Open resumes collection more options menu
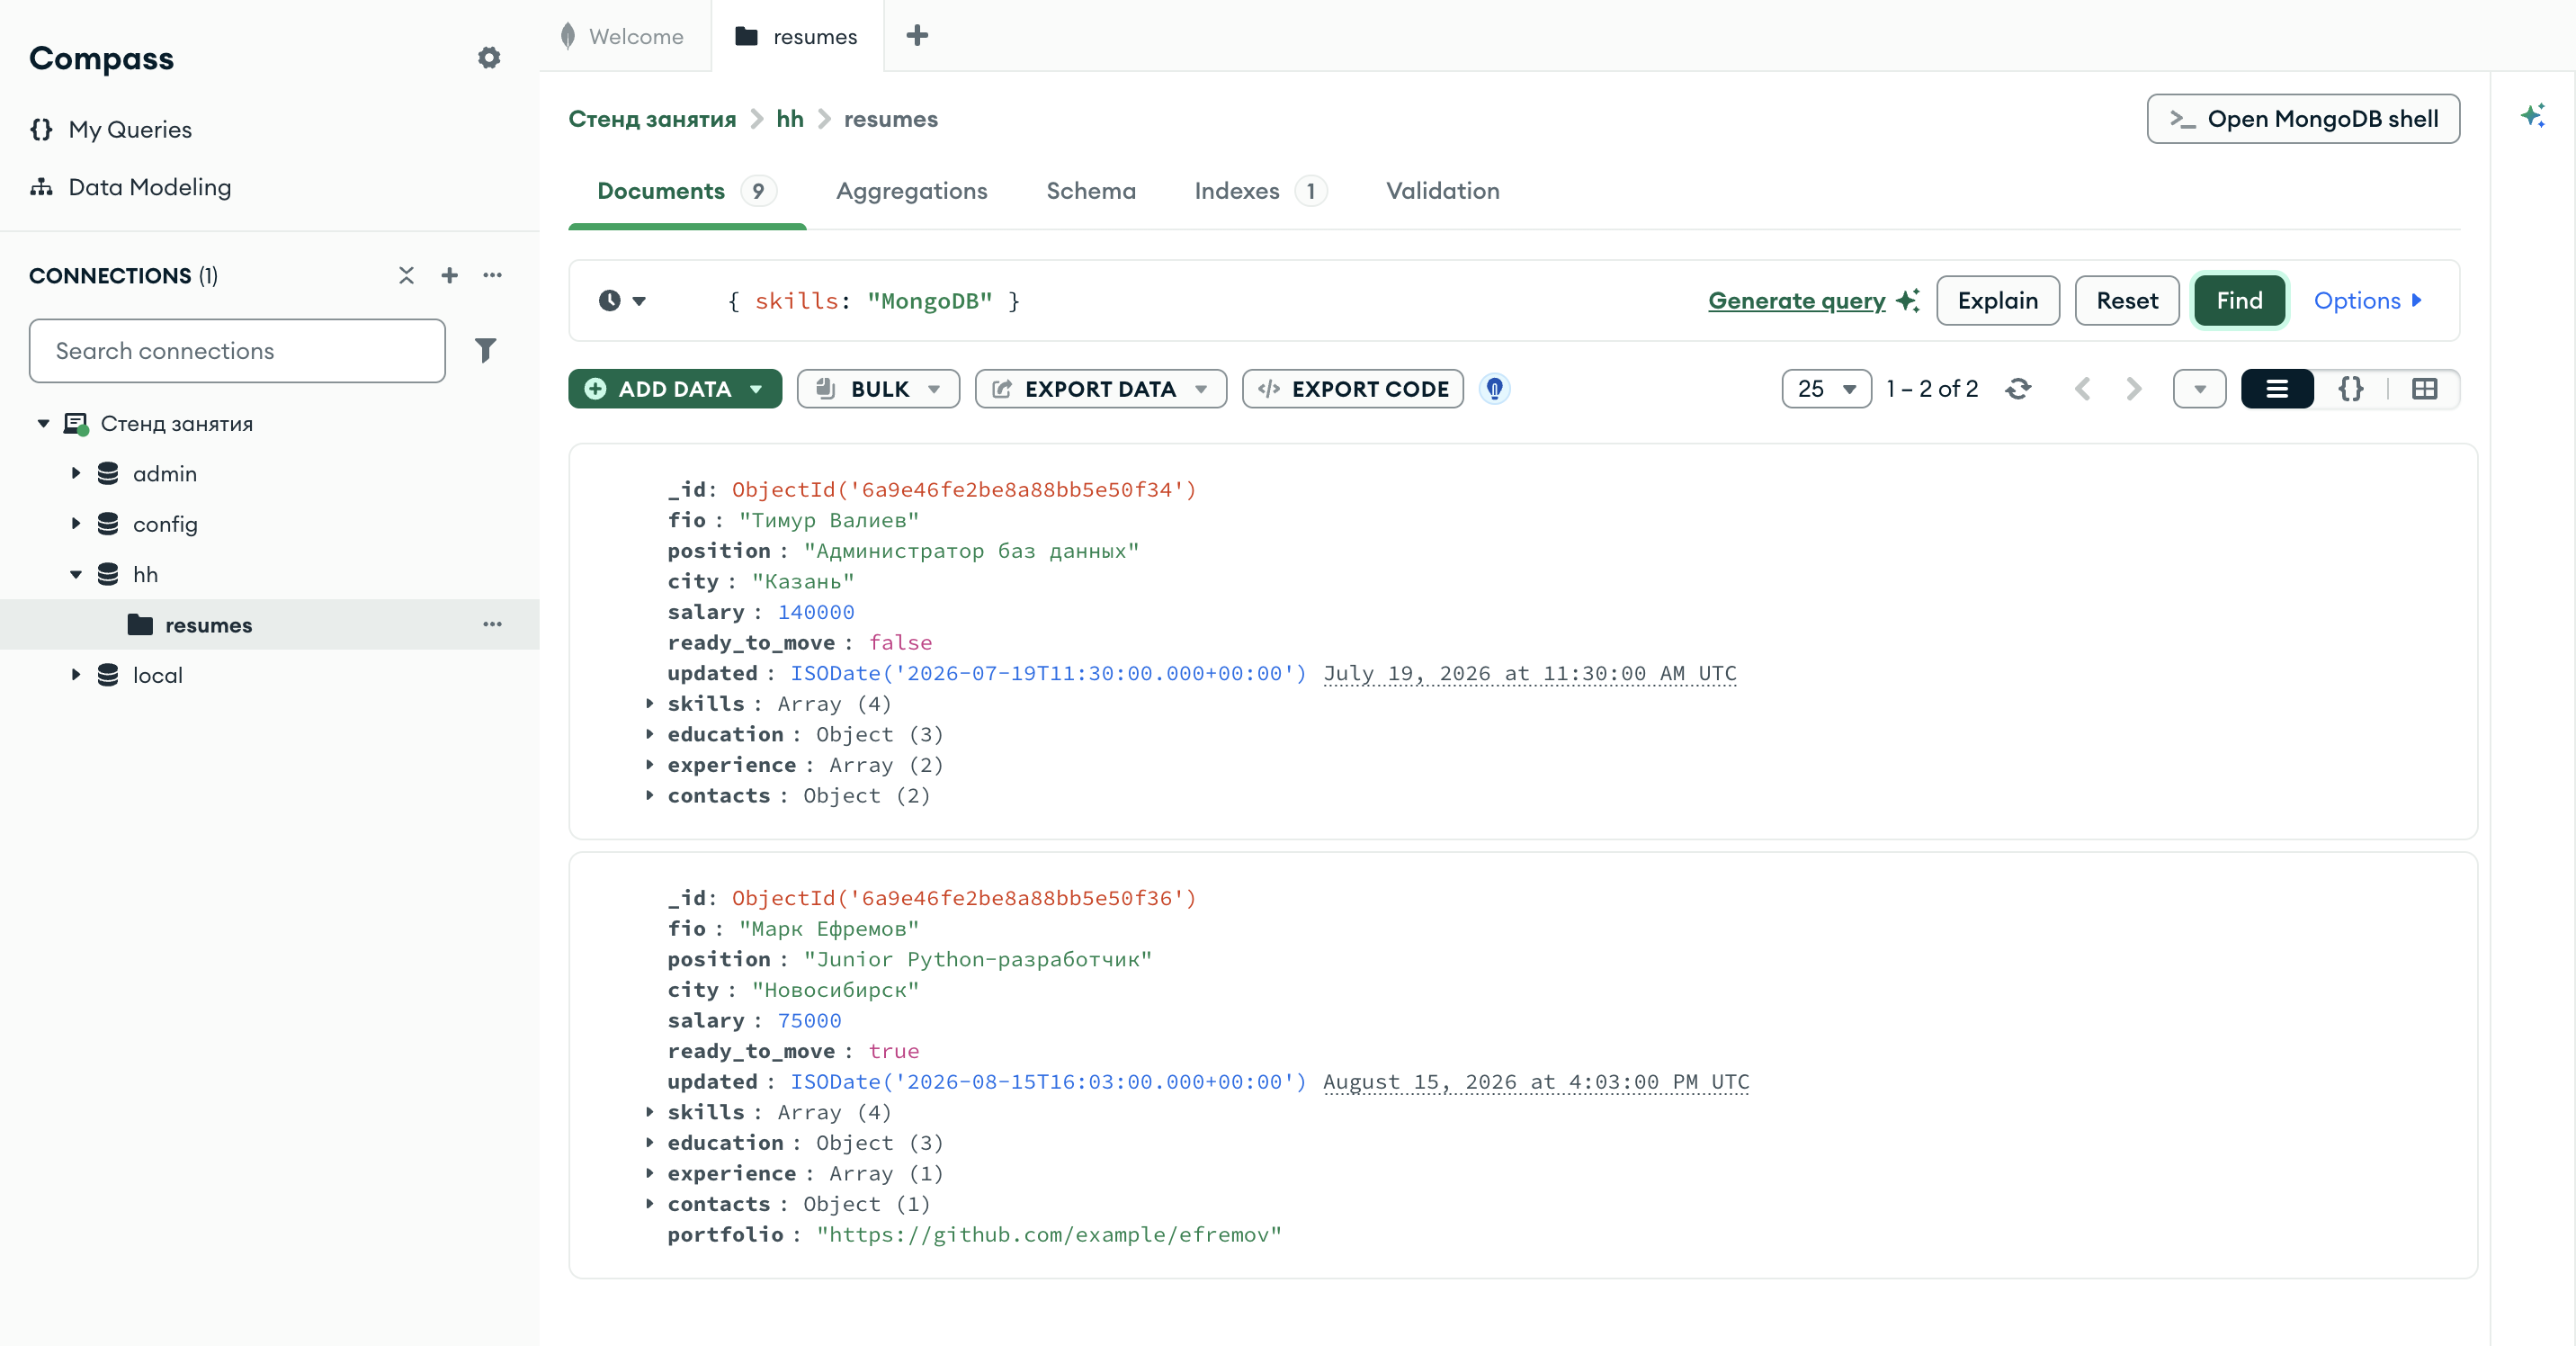Screen dimensions: 2576x1346 pos(492,624)
